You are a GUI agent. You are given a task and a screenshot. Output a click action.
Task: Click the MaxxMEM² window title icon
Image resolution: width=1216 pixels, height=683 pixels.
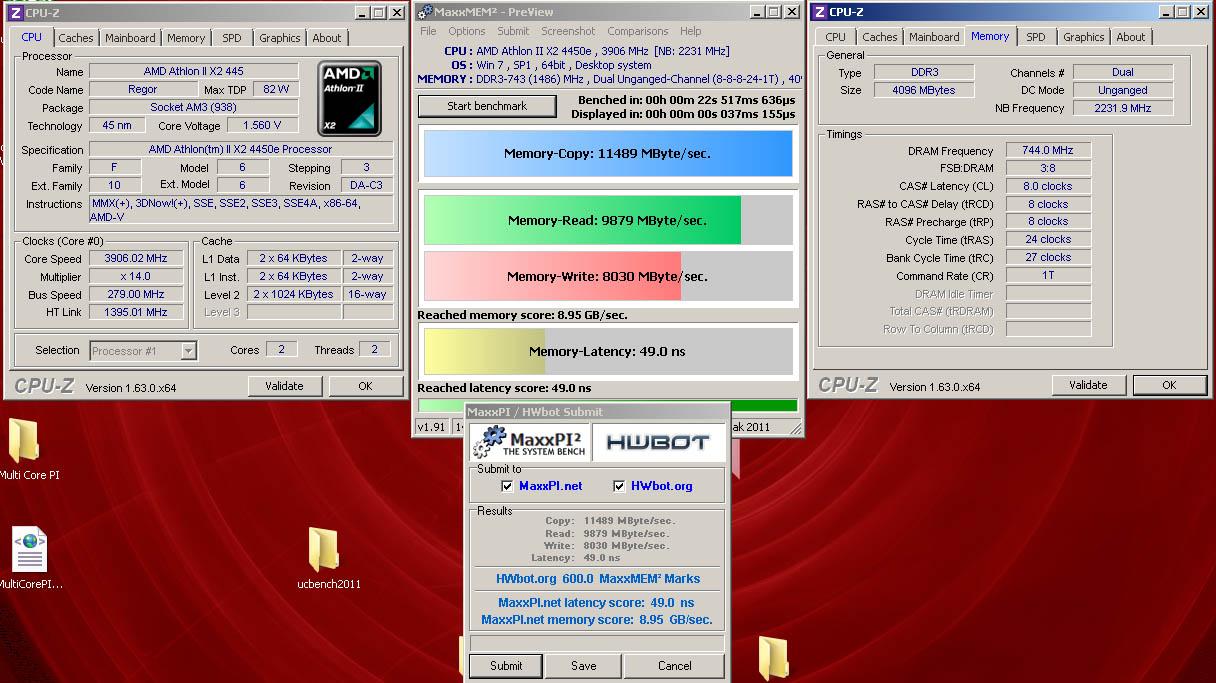click(x=424, y=12)
